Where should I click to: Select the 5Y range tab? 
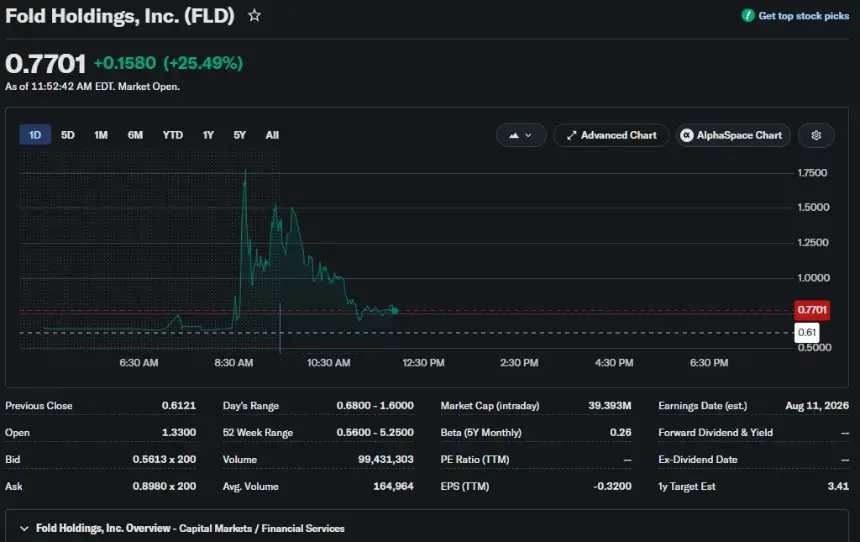pos(240,135)
